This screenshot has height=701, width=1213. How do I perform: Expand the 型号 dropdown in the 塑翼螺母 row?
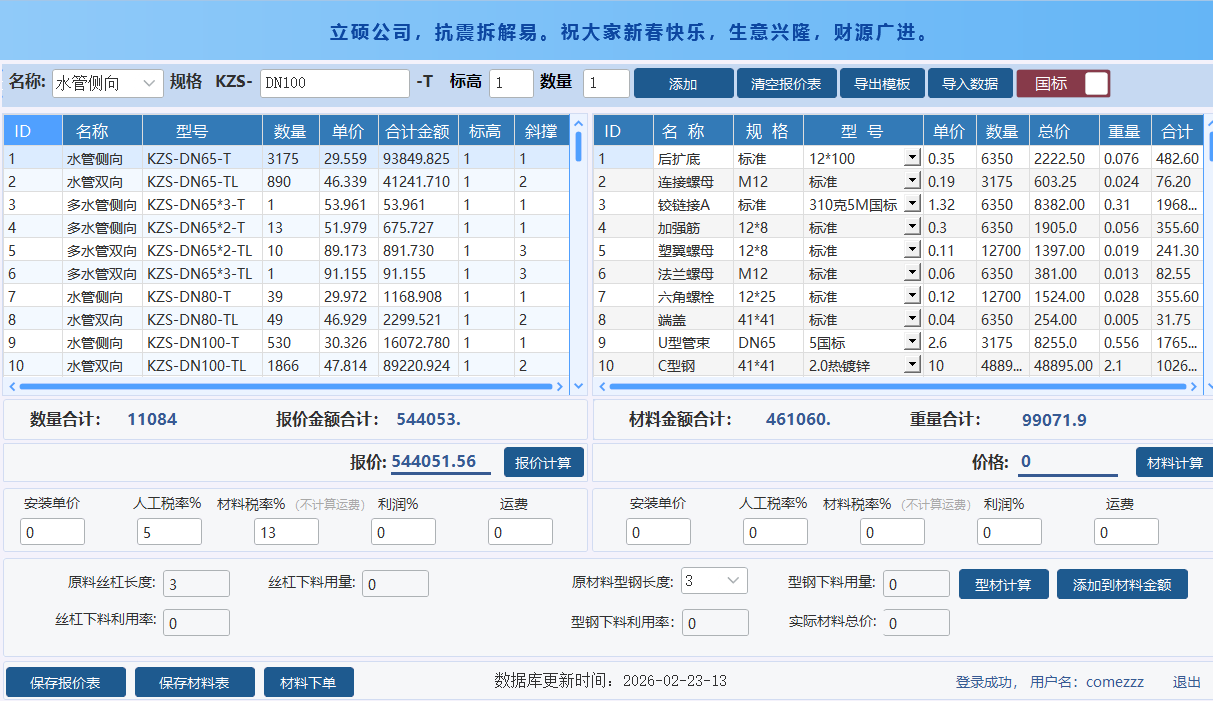(x=911, y=250)
